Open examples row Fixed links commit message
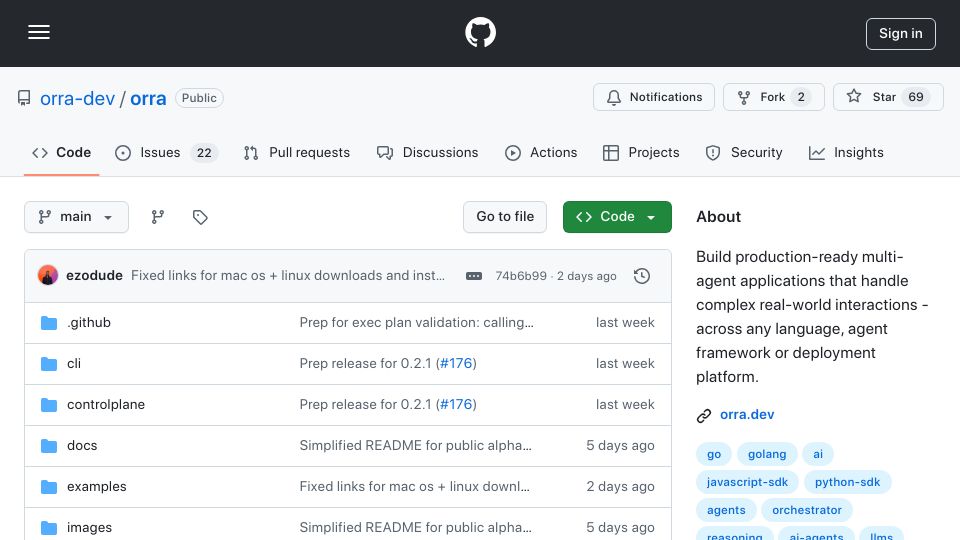The width and height of the screenshot is (960, 540). (414, 487)
